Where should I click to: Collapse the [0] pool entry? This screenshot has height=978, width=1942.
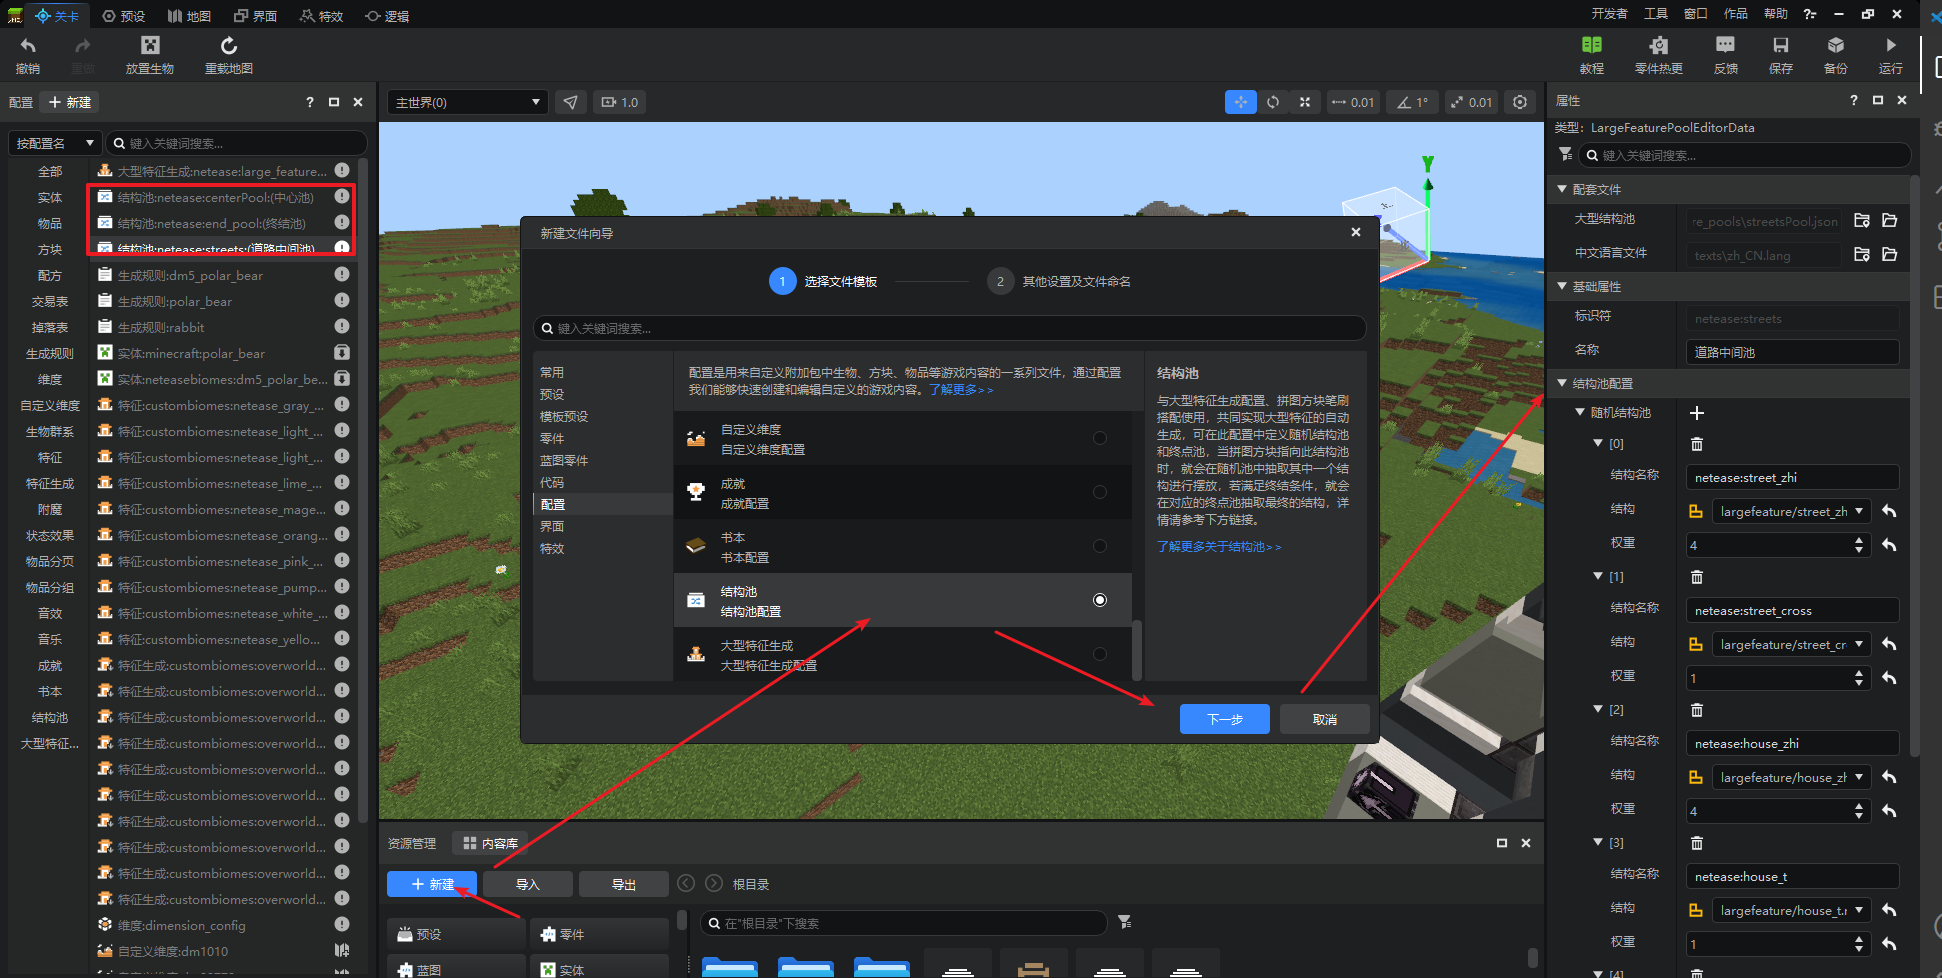[1598, 443]
